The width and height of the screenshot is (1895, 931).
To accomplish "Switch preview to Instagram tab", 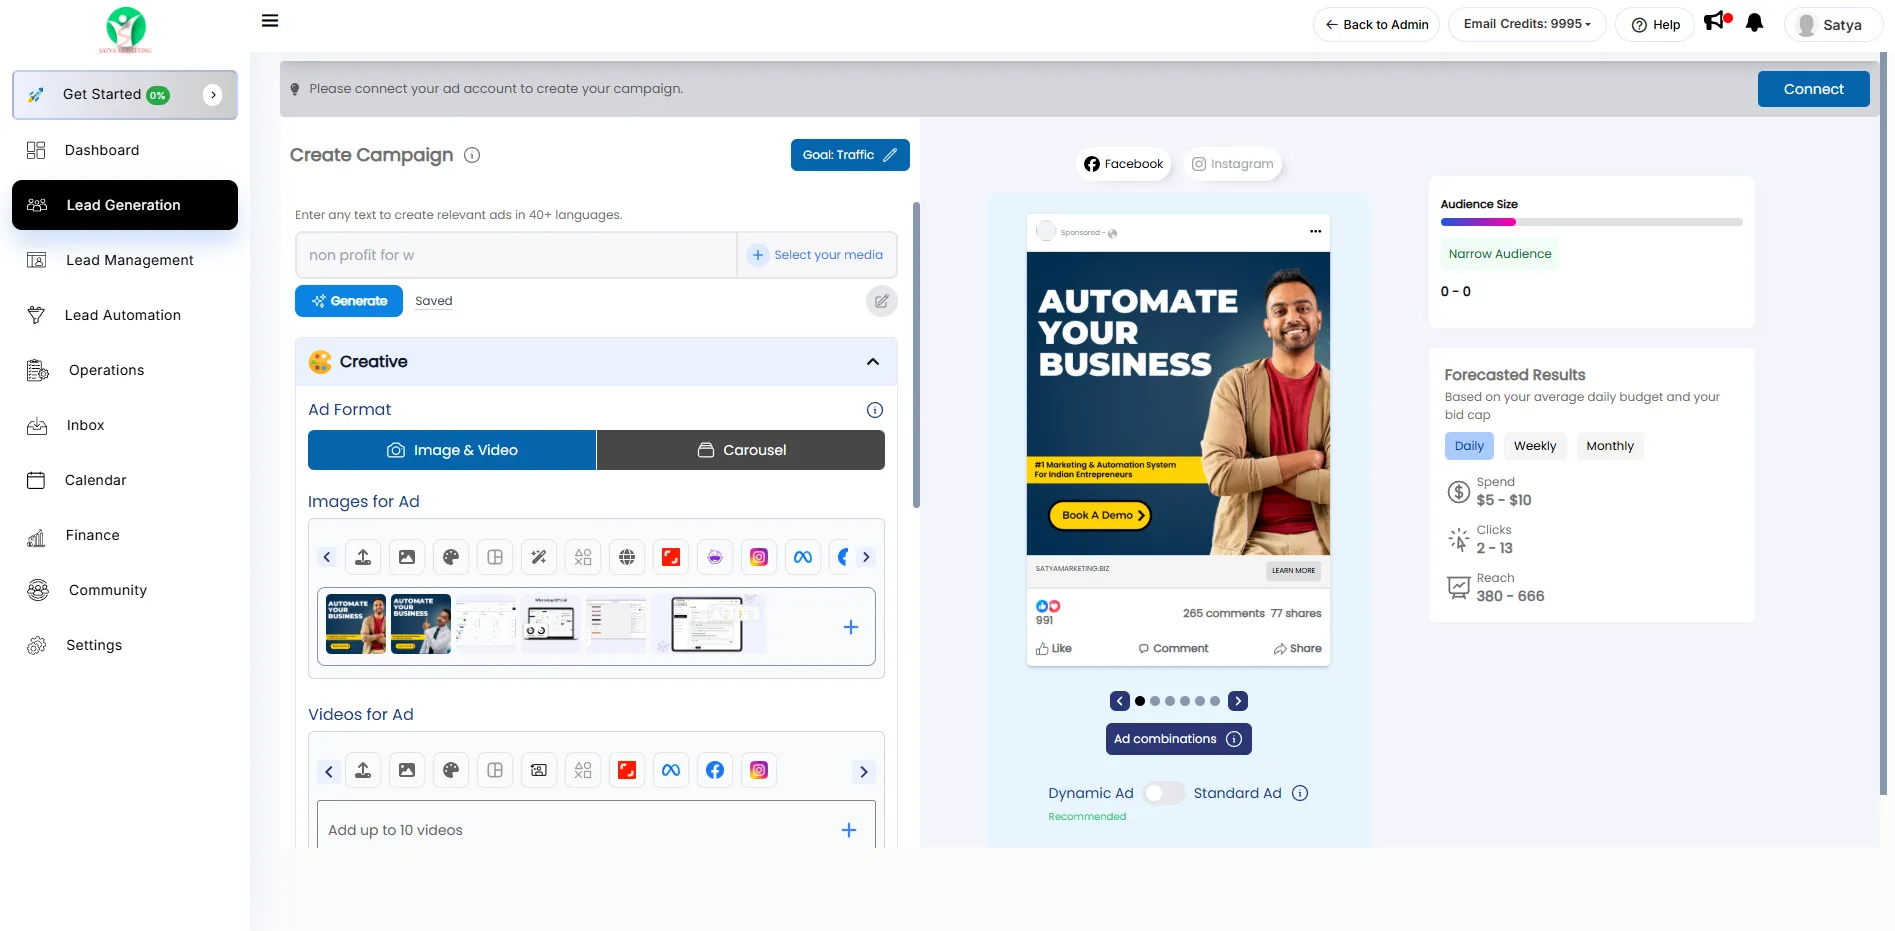I will point(1232,164).
